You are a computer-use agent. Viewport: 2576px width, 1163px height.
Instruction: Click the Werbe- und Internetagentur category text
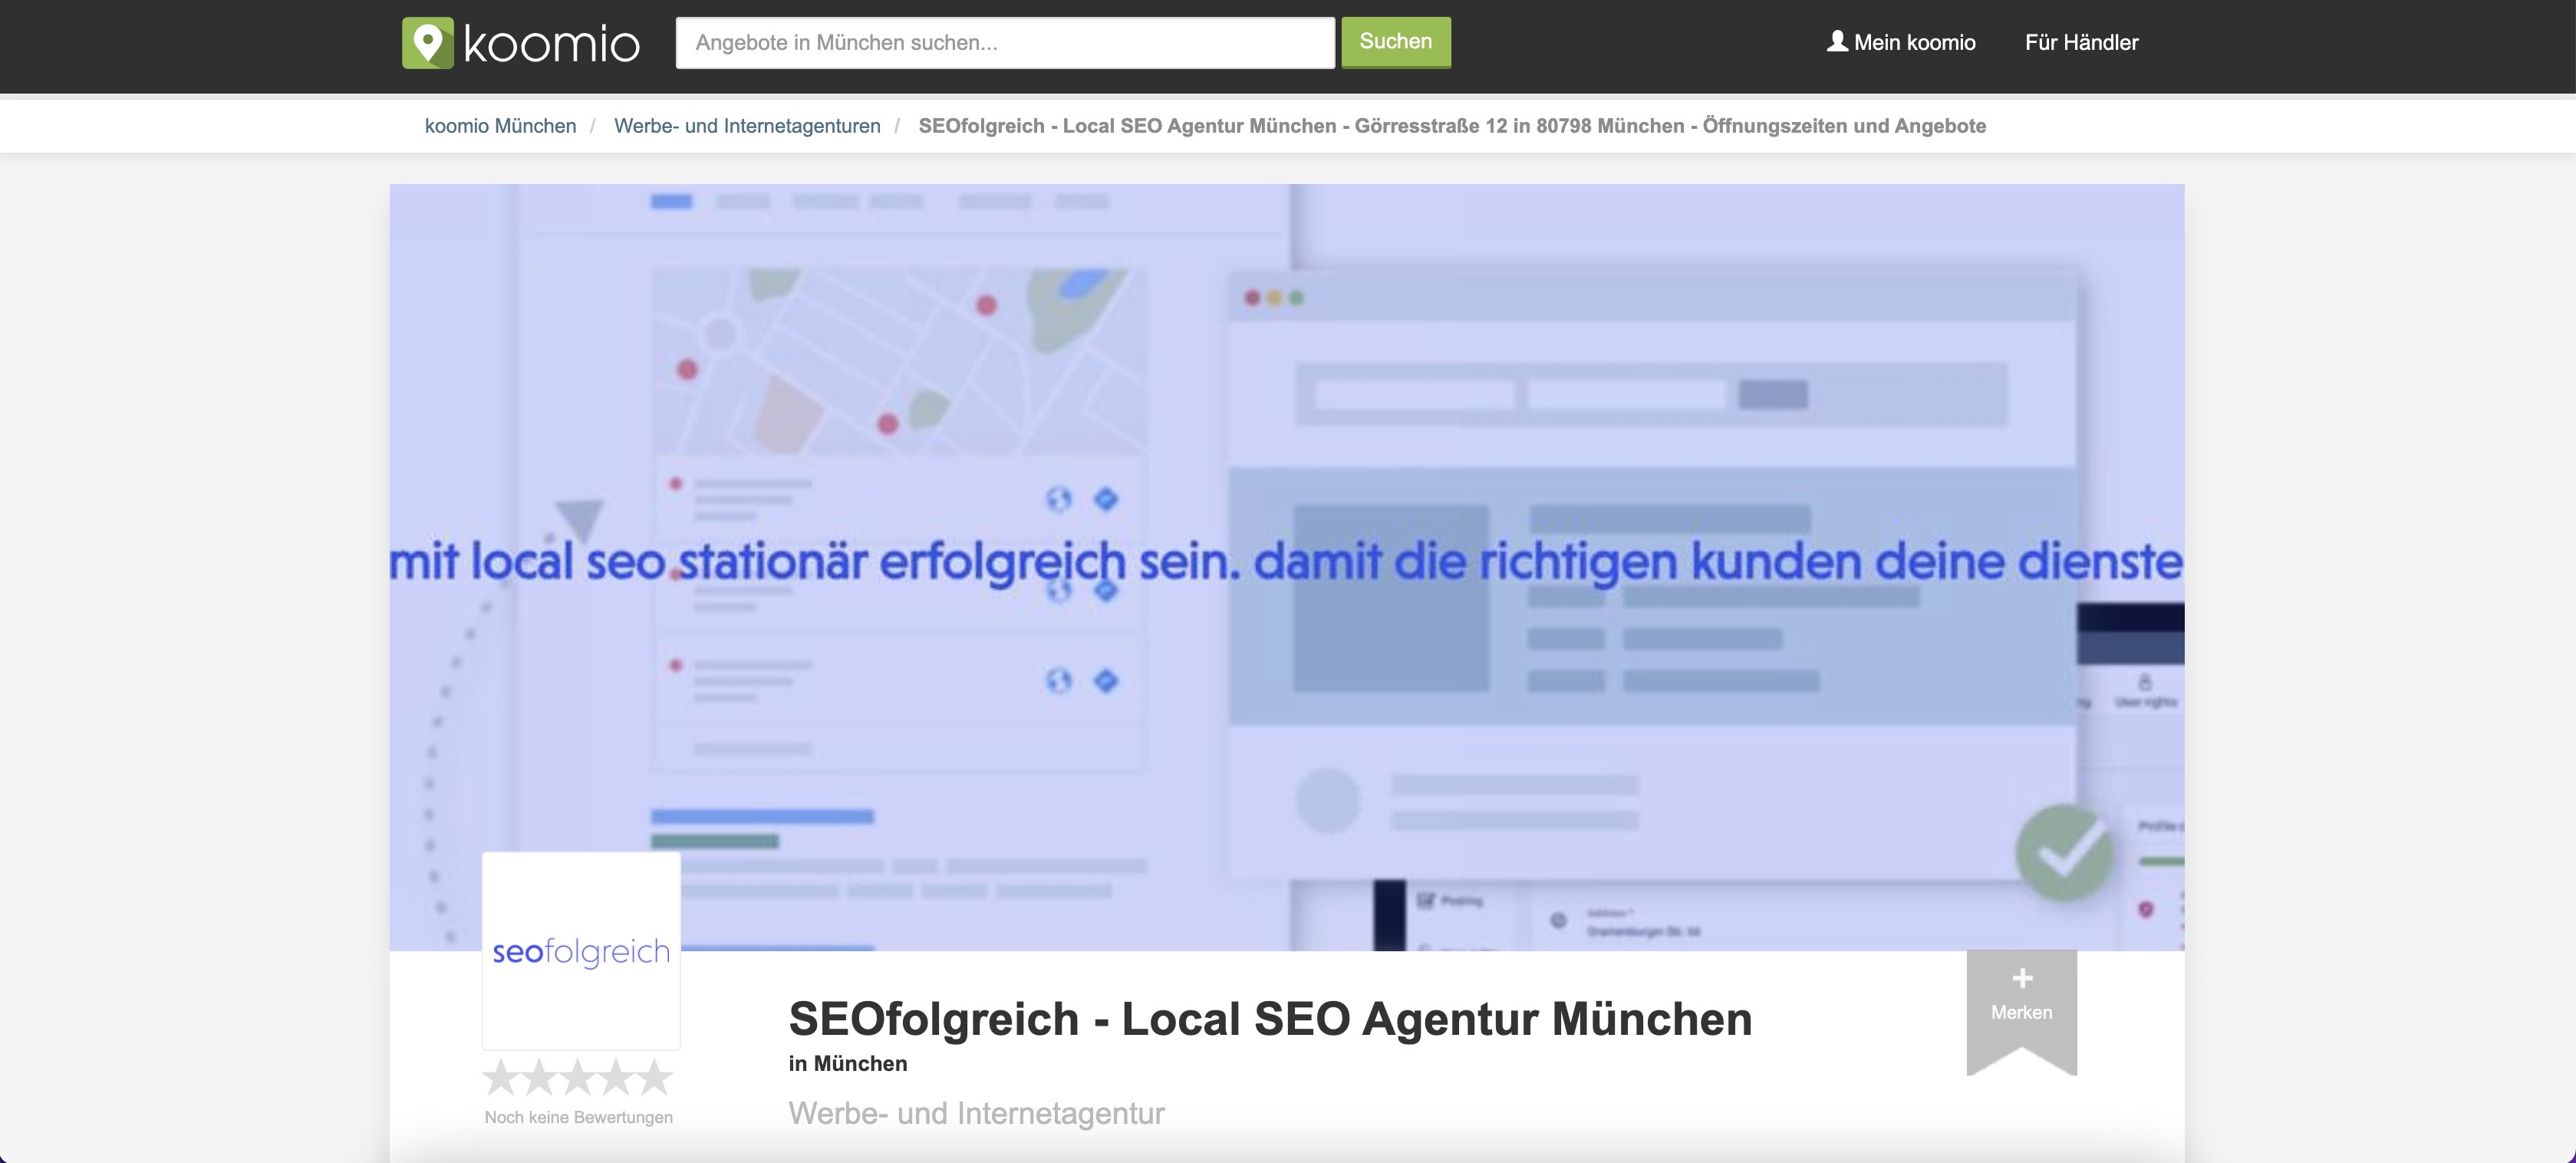coord(976,1113)
